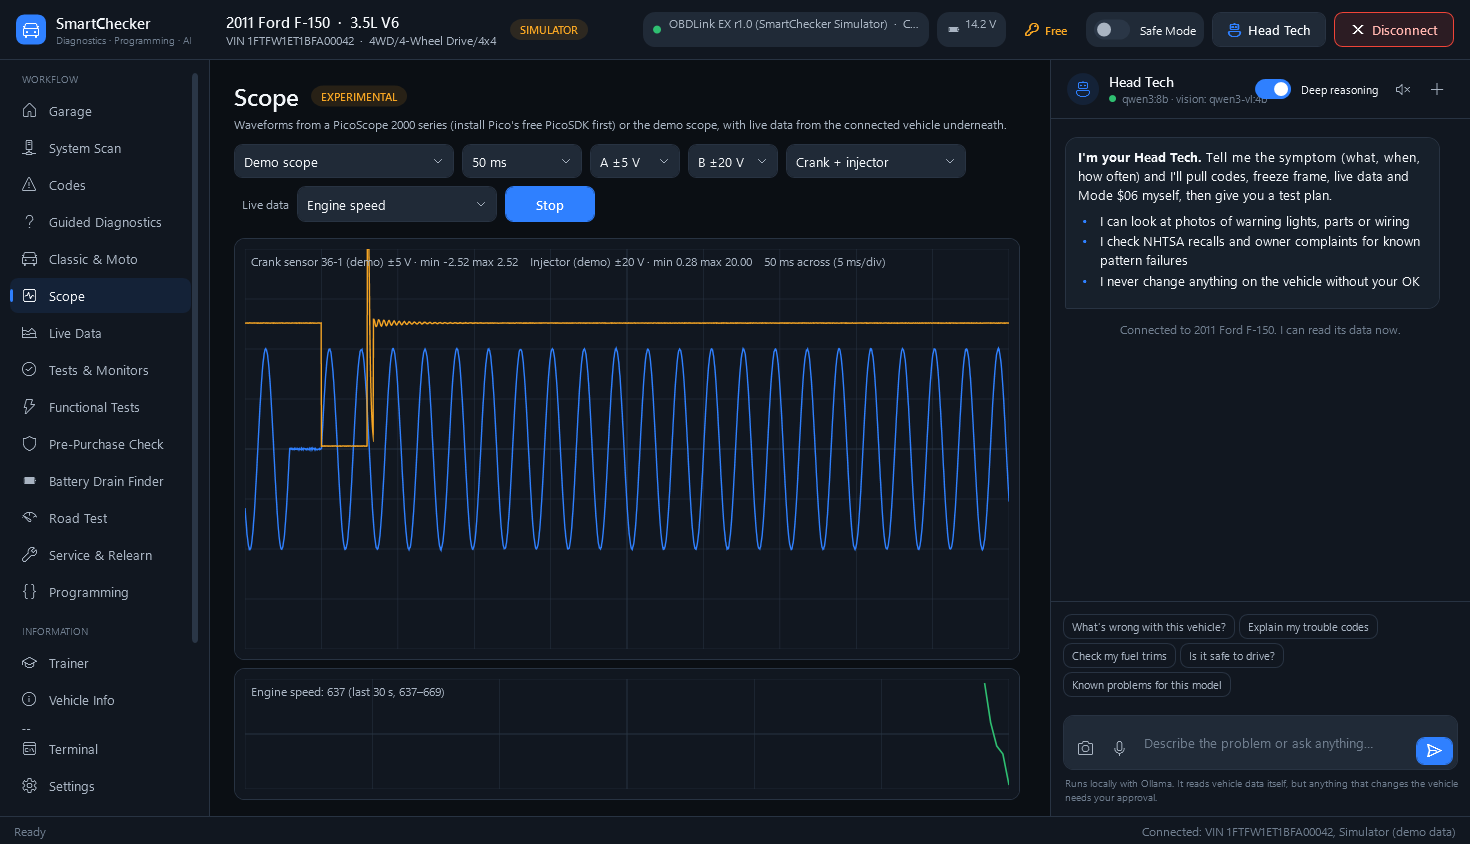Screen dimensions: 1470x844
Task: Open System Scan from the sidebar
Action: pos(100,148)
